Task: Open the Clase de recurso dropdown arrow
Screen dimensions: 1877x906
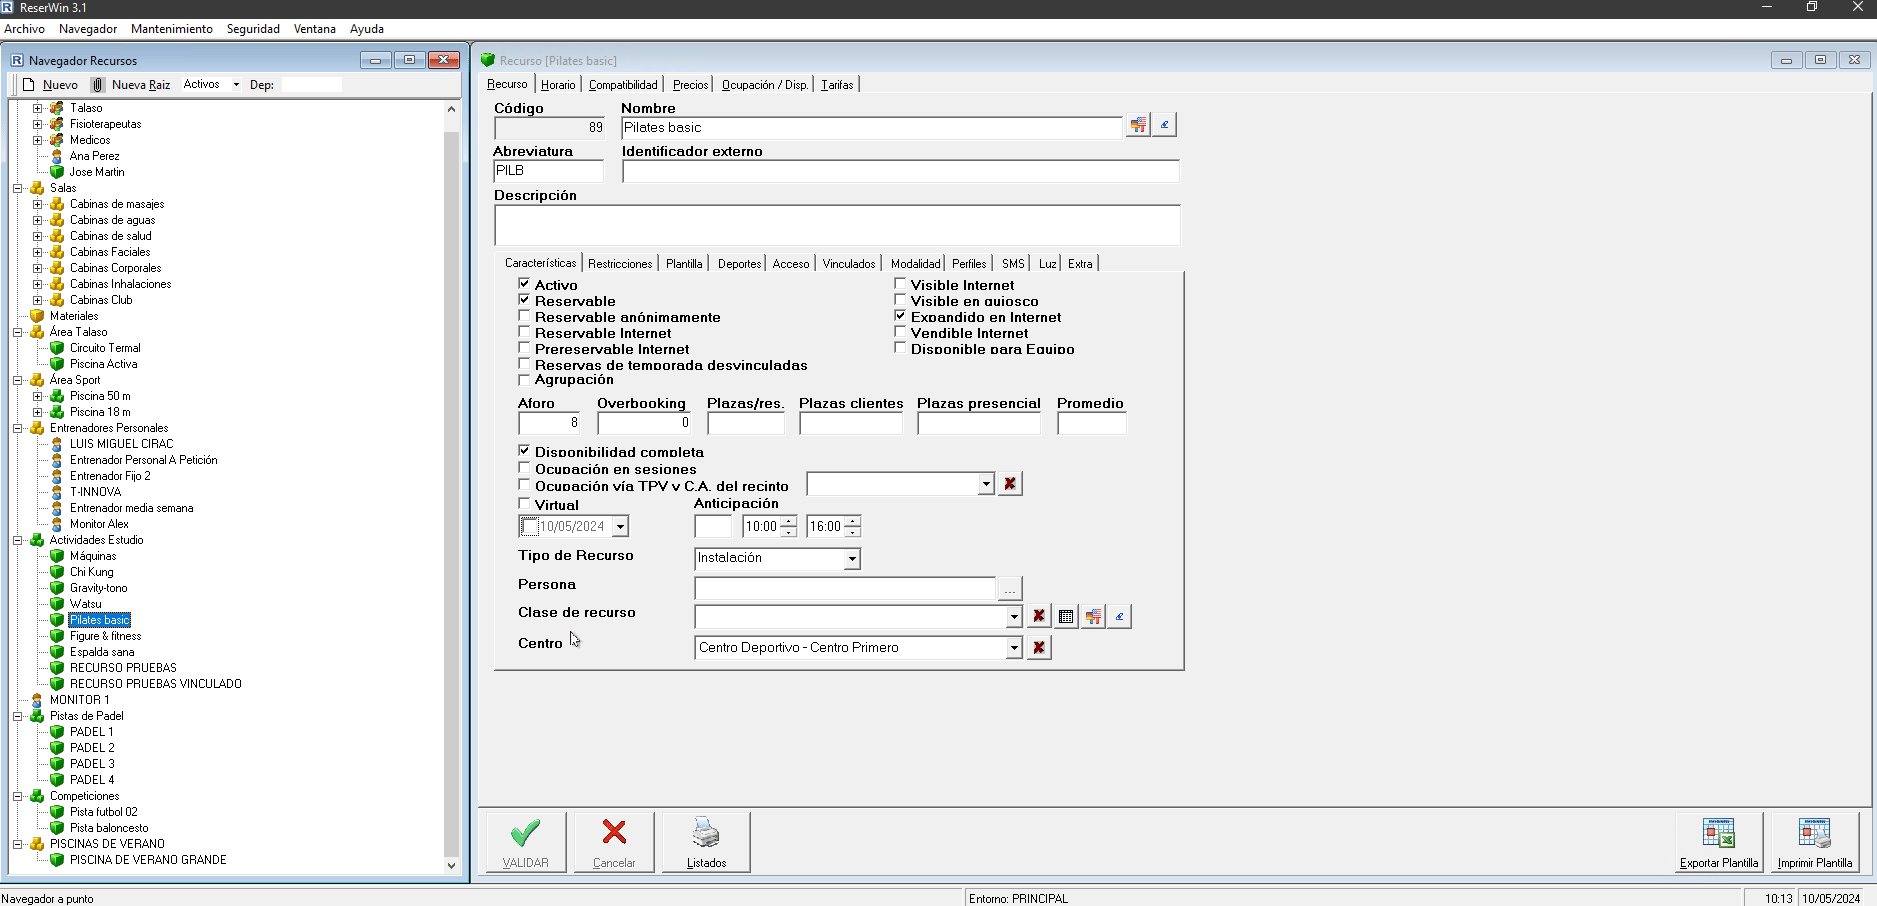Action: pos(1014,617)
